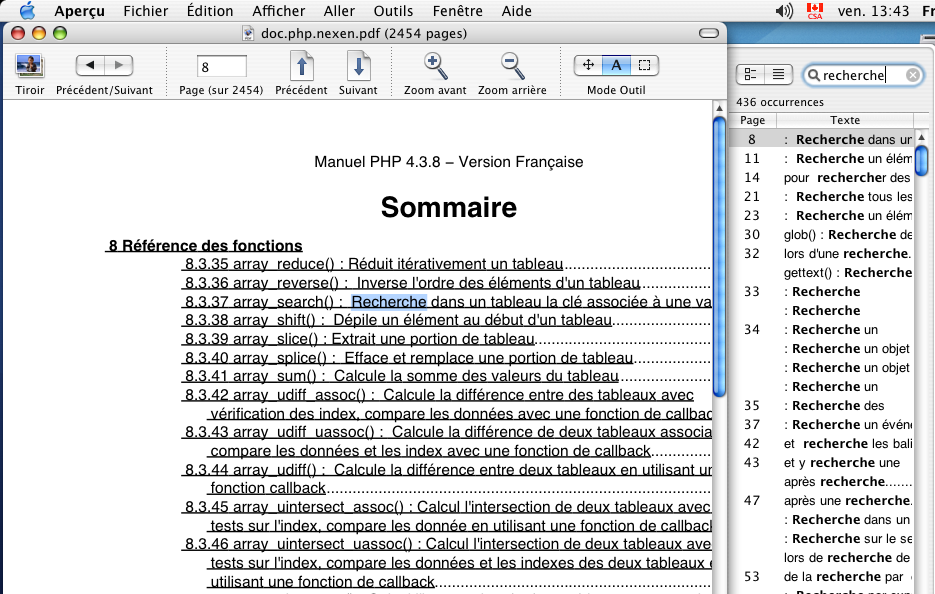Open the Fenêtre menu

457,11
